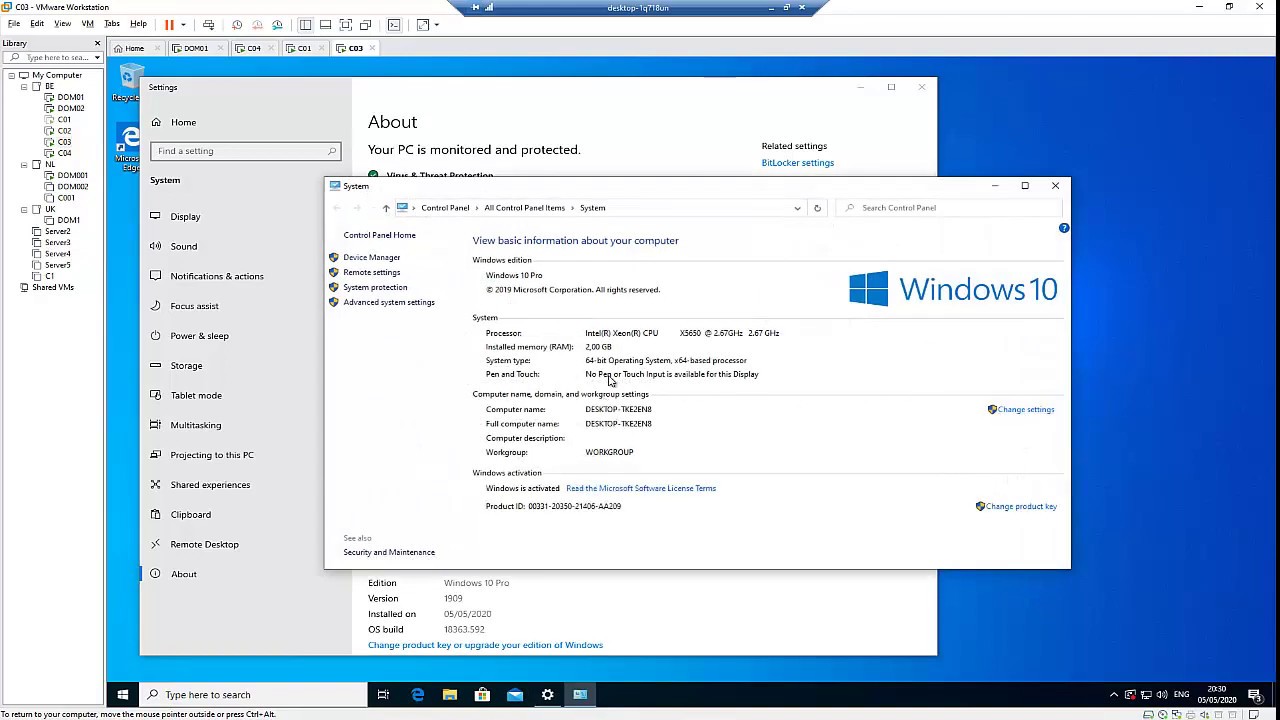Click Send Ctrl+Alt+Del toolbar icon
Image resolution: width=1280 pixels, height=720 pixels.
coord(208,24)
